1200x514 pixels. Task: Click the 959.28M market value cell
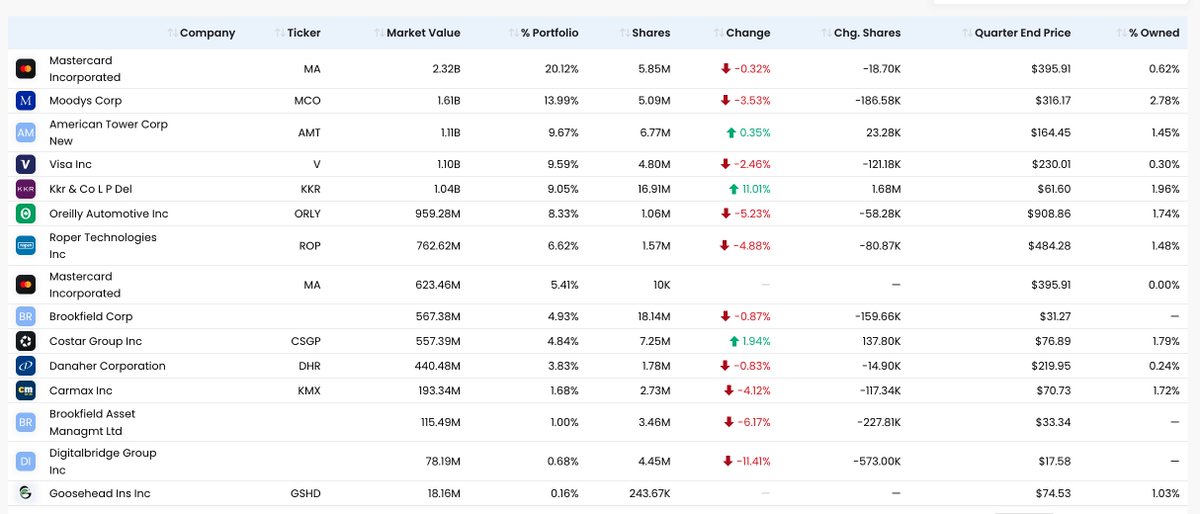(437, 214)
